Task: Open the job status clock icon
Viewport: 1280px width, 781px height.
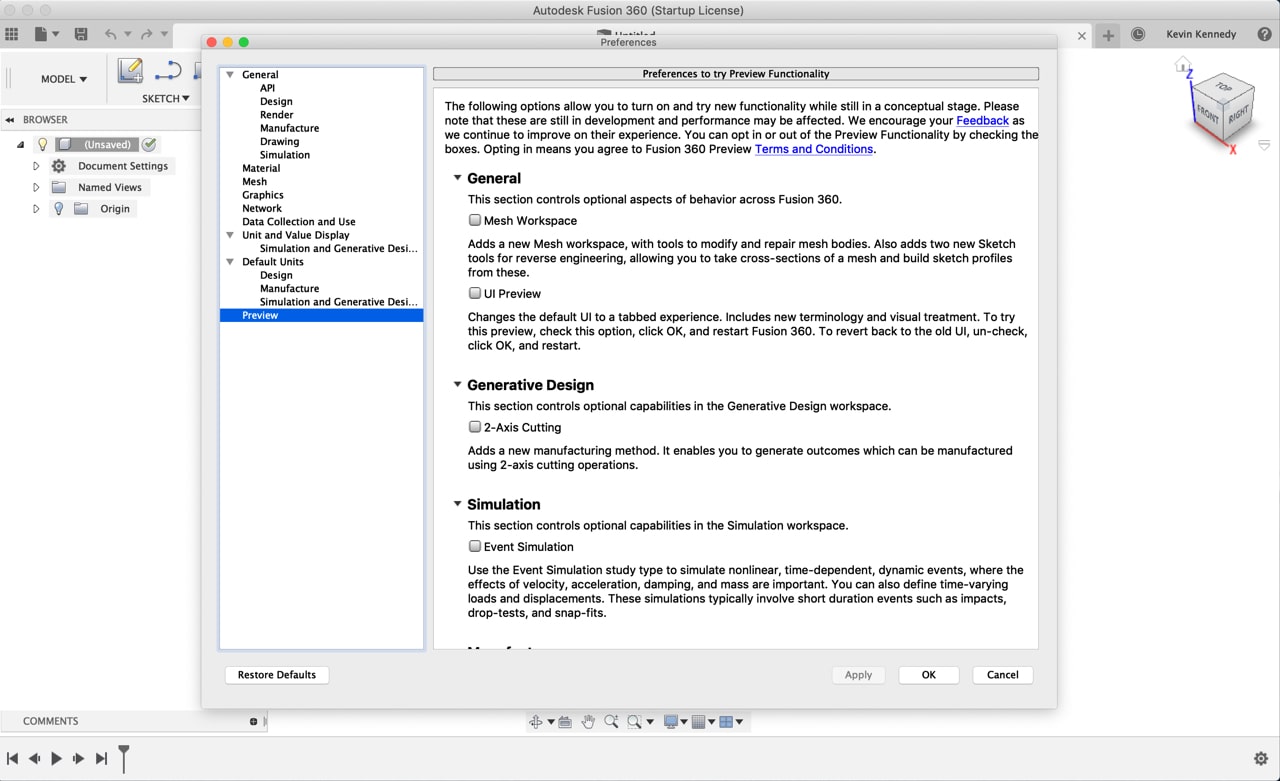Action: (1138, 34)
